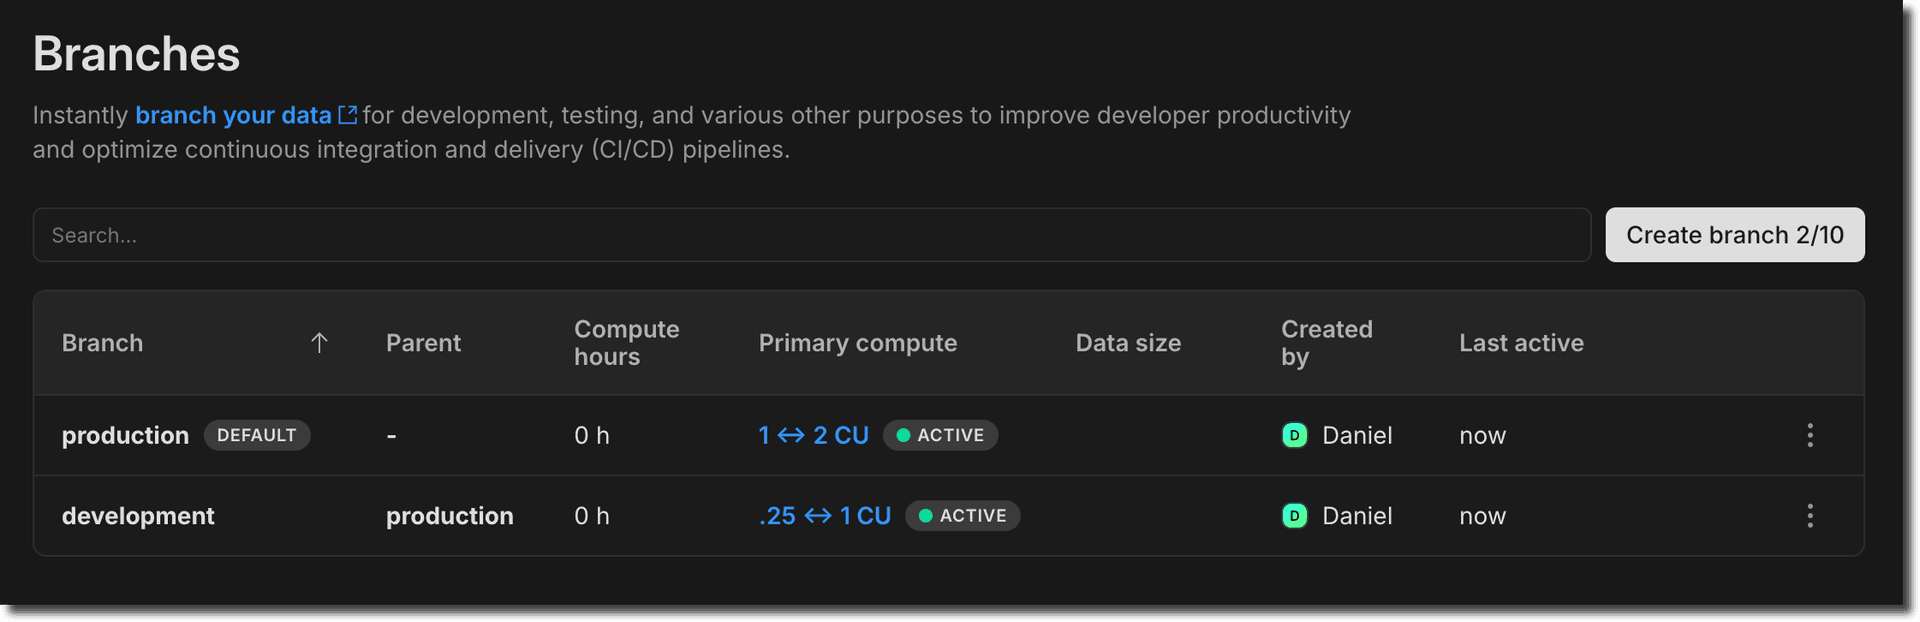Click Daniel's avatar in the production row

pos(1294,435)
